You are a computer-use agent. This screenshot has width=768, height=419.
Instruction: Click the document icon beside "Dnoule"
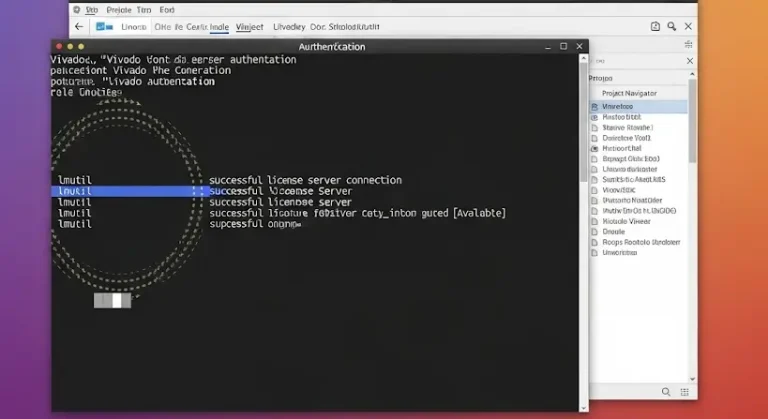(x=595, y=232)
